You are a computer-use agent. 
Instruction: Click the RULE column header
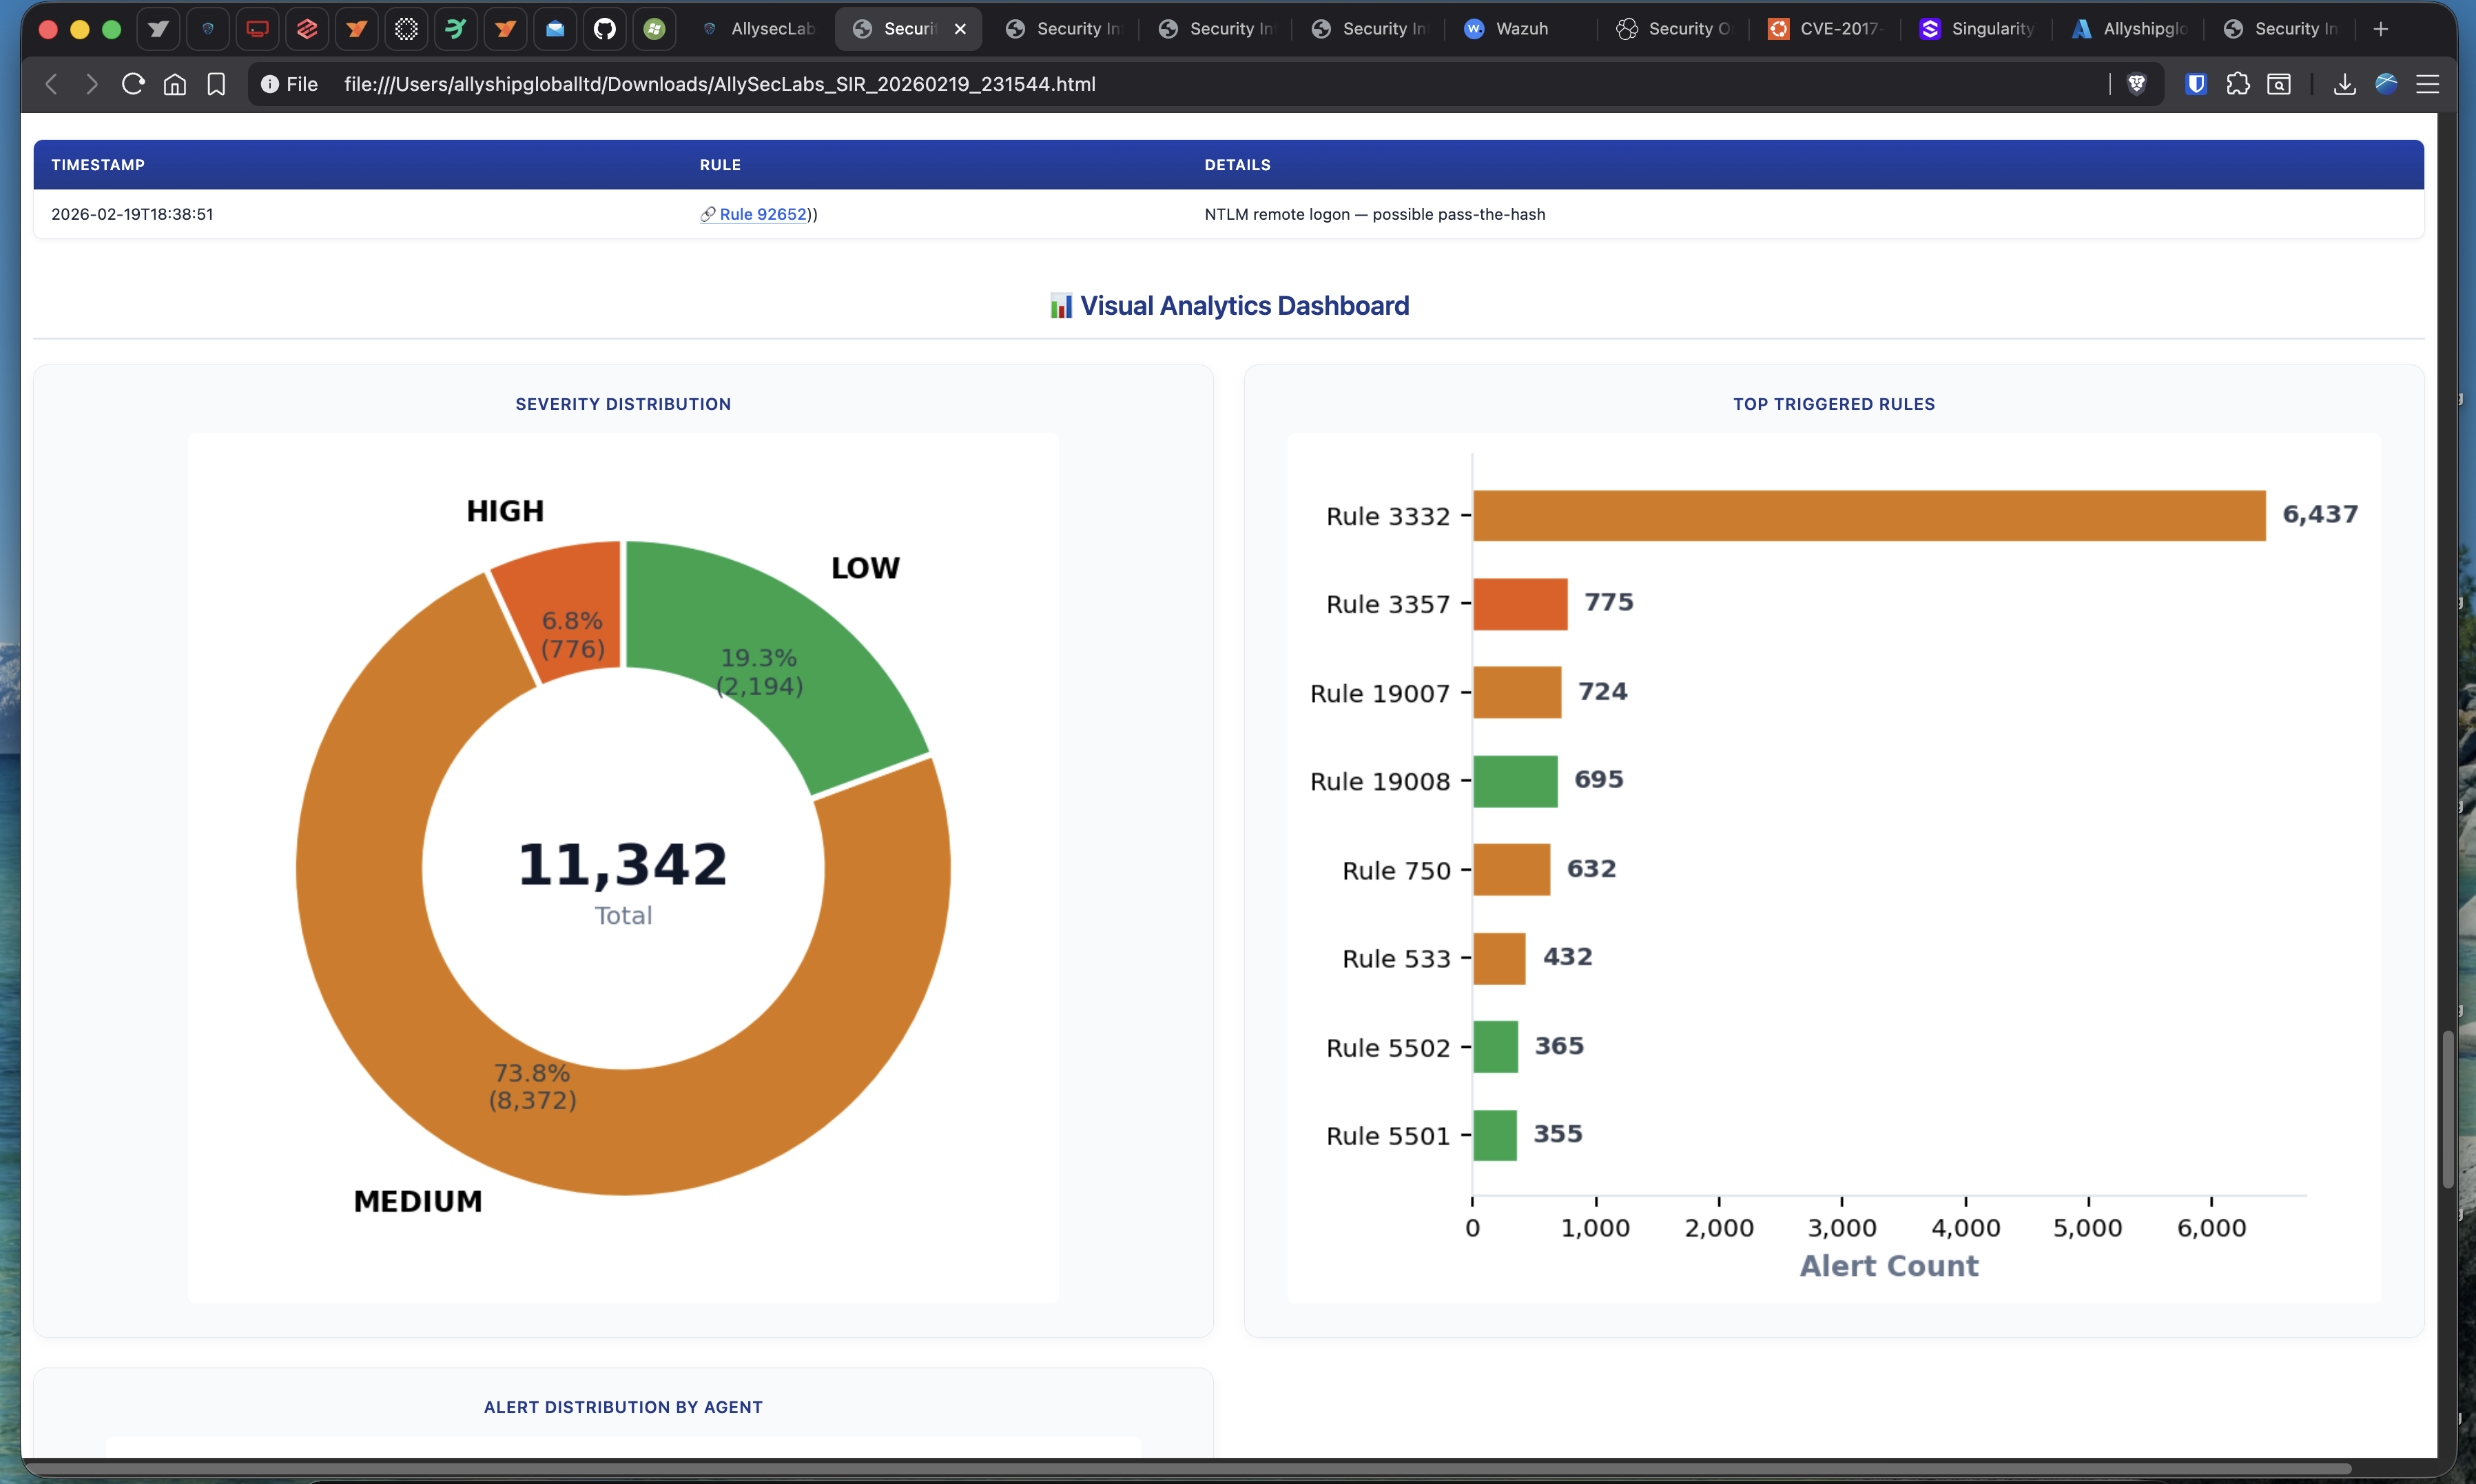tap(720, 165)
